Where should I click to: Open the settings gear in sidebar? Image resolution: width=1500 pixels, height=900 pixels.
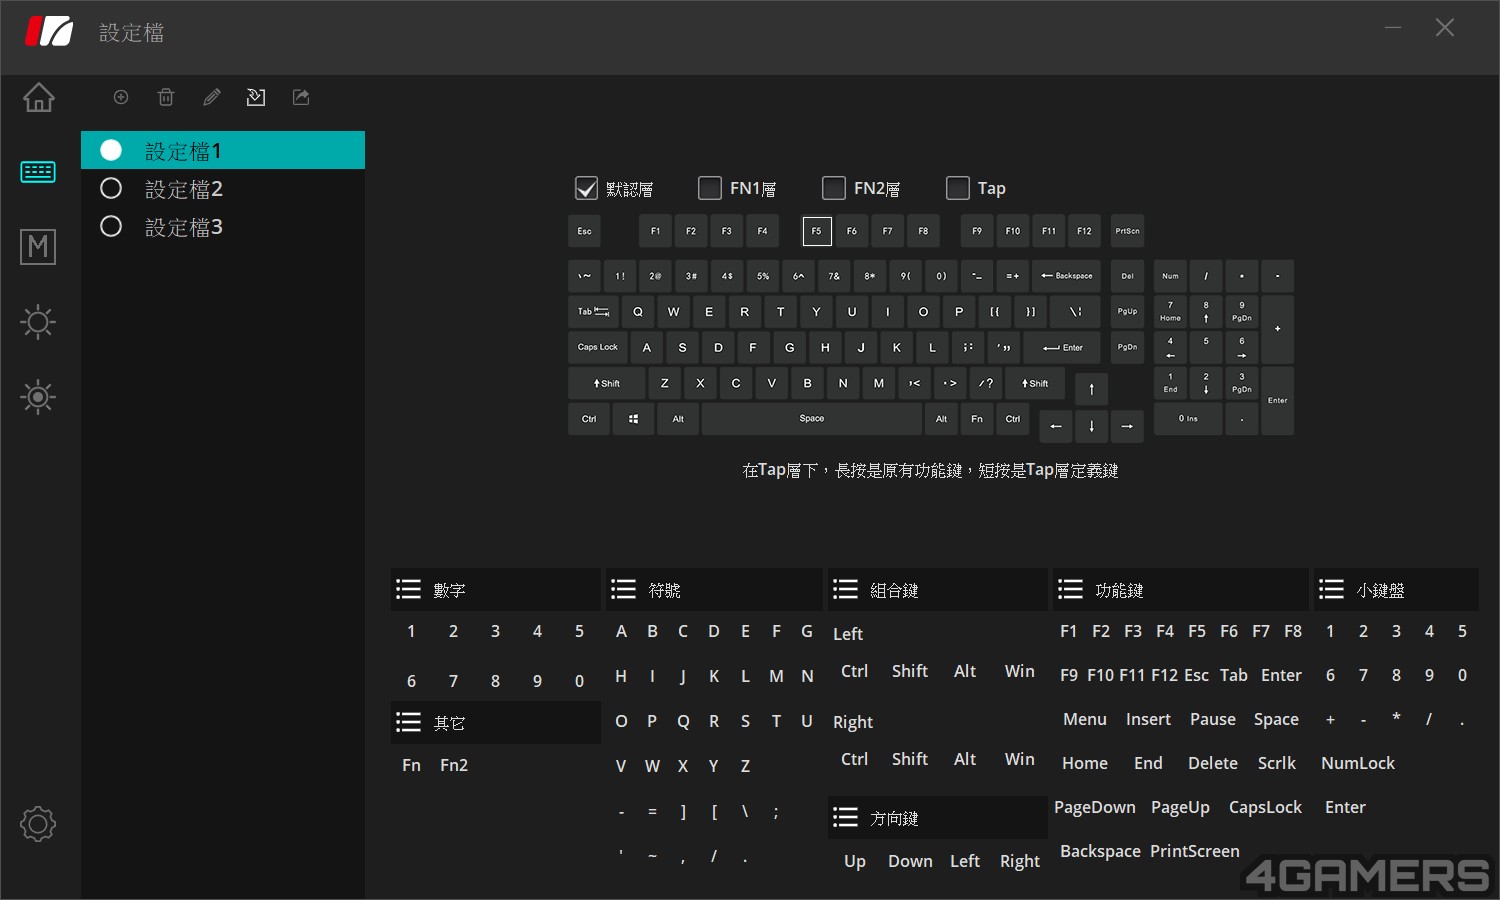pyautogui.click(x=38, y=824)
